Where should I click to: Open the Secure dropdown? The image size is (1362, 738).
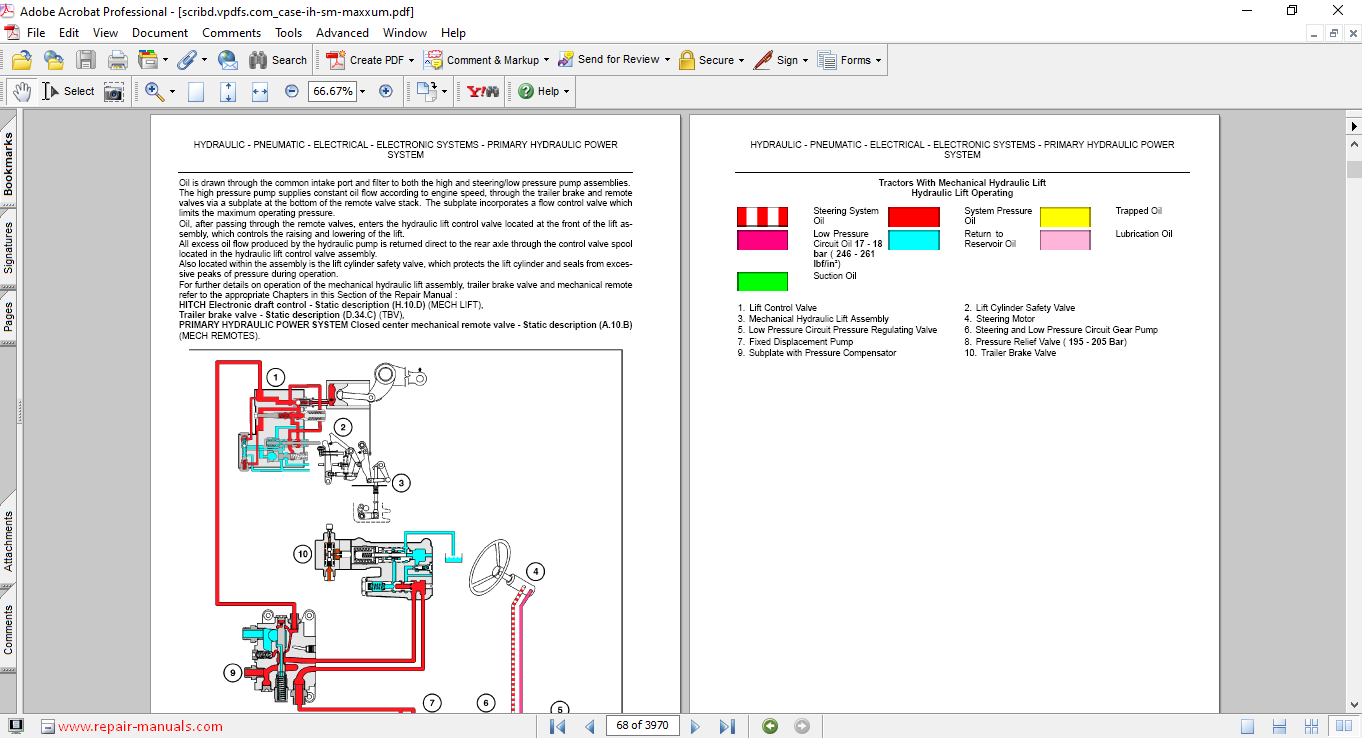(712, 60)
